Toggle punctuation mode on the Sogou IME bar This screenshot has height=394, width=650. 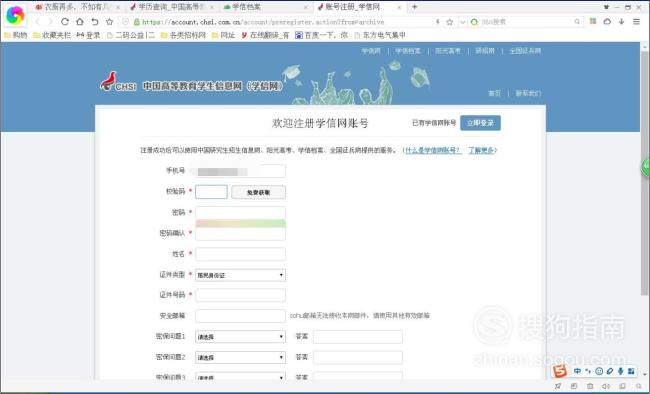point(588,371)
